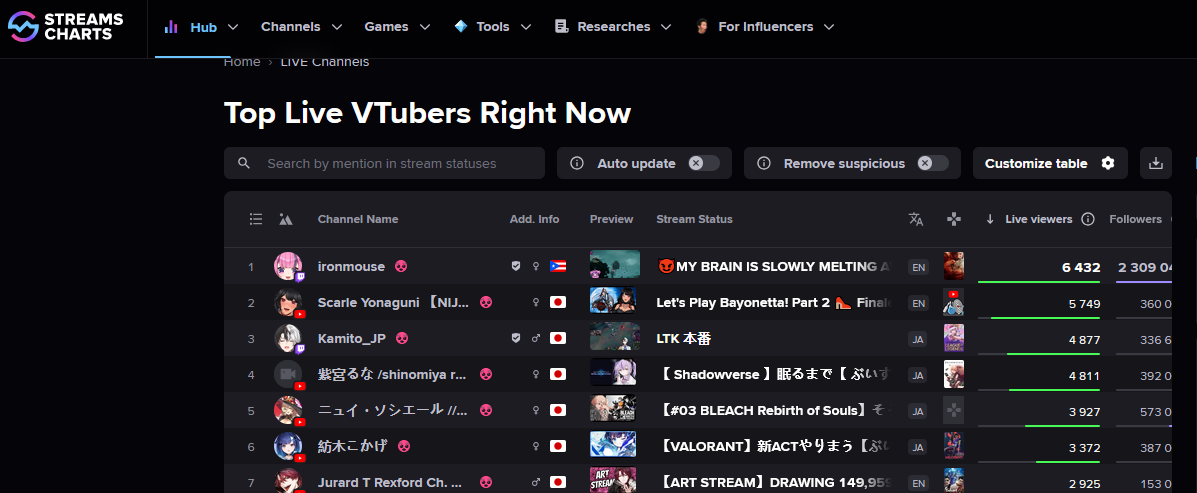
Task: Click the download export icon button
Action: pos(1156,163)
